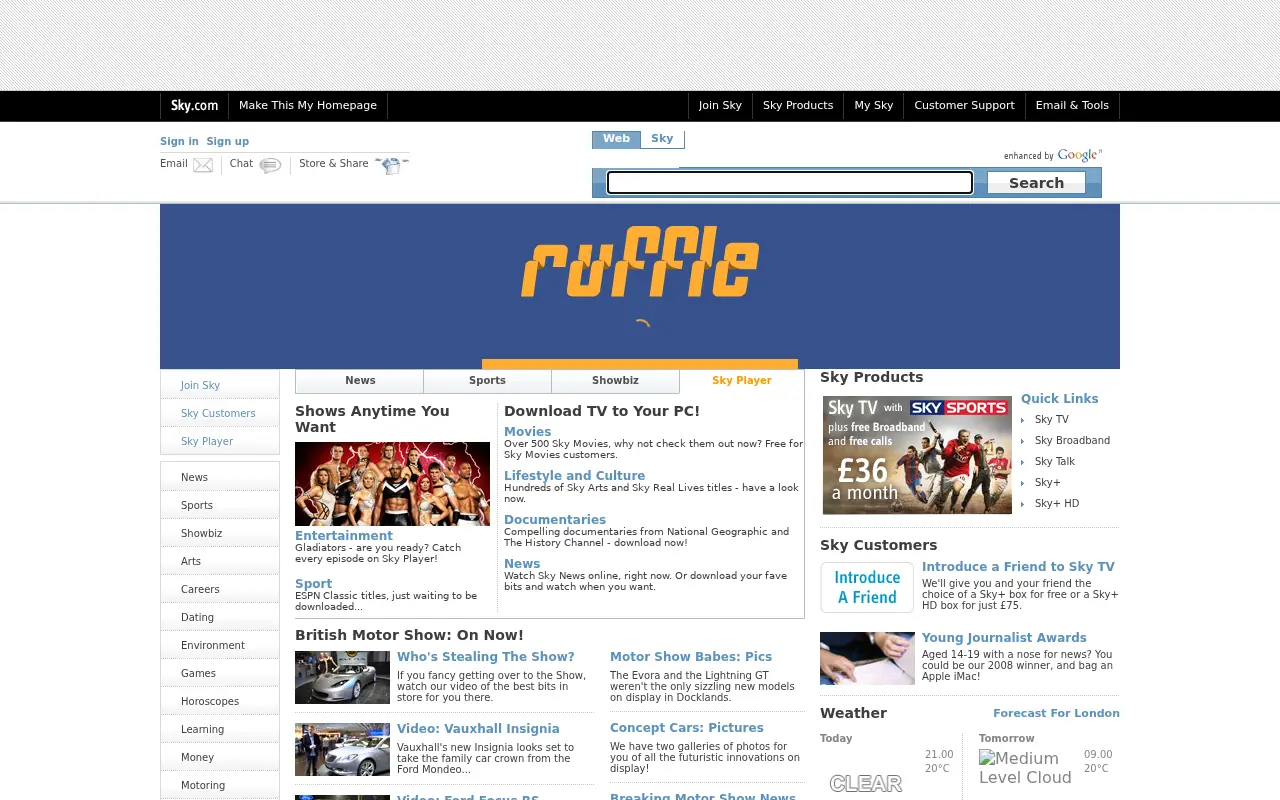Open Motor Show Babes: Pics link

[x=691, y=657]
